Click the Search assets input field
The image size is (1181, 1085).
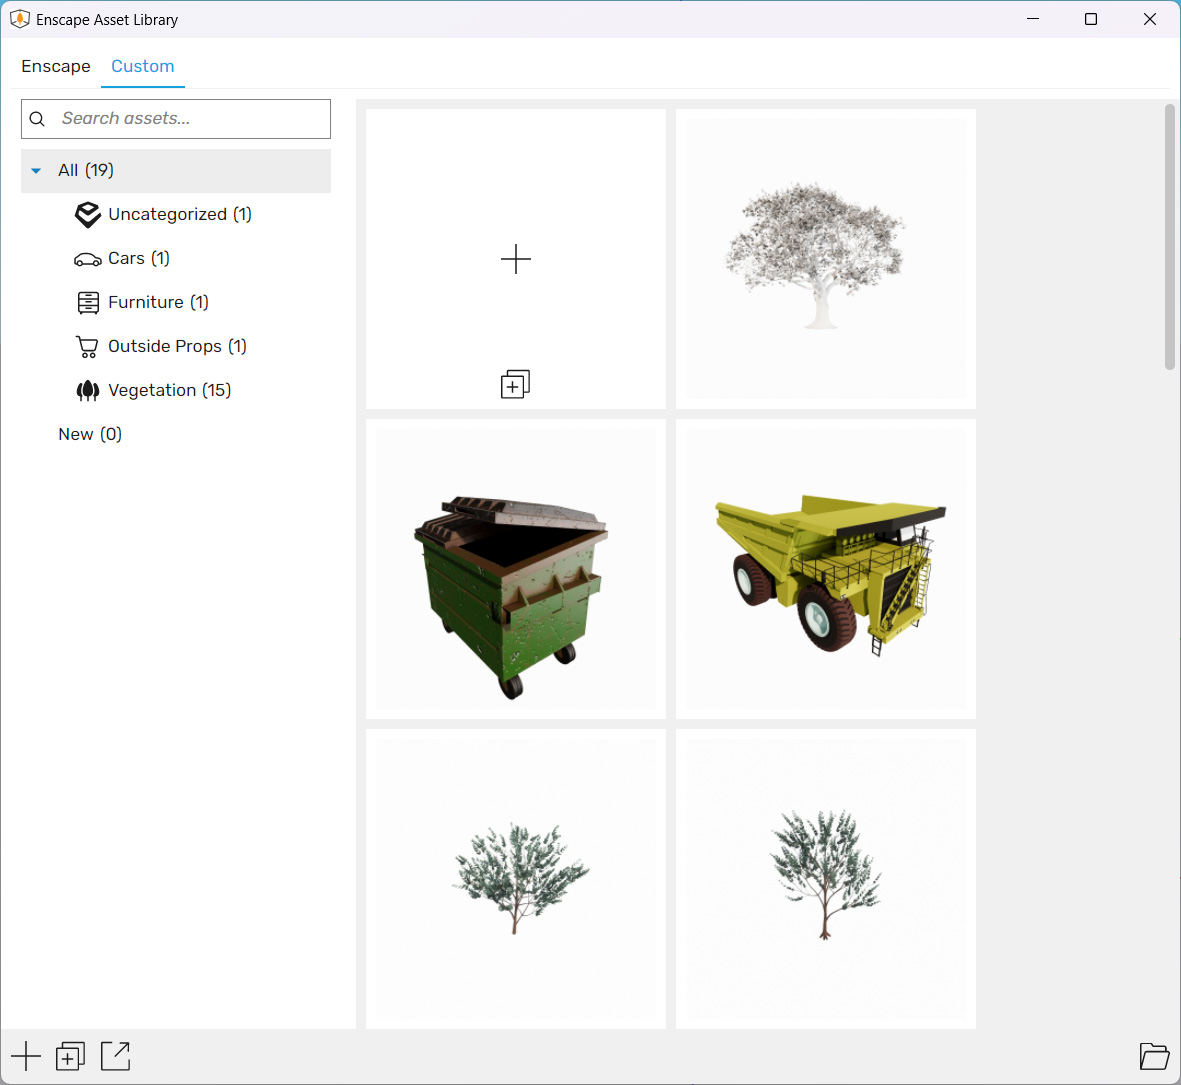click(x=175, y=119)
